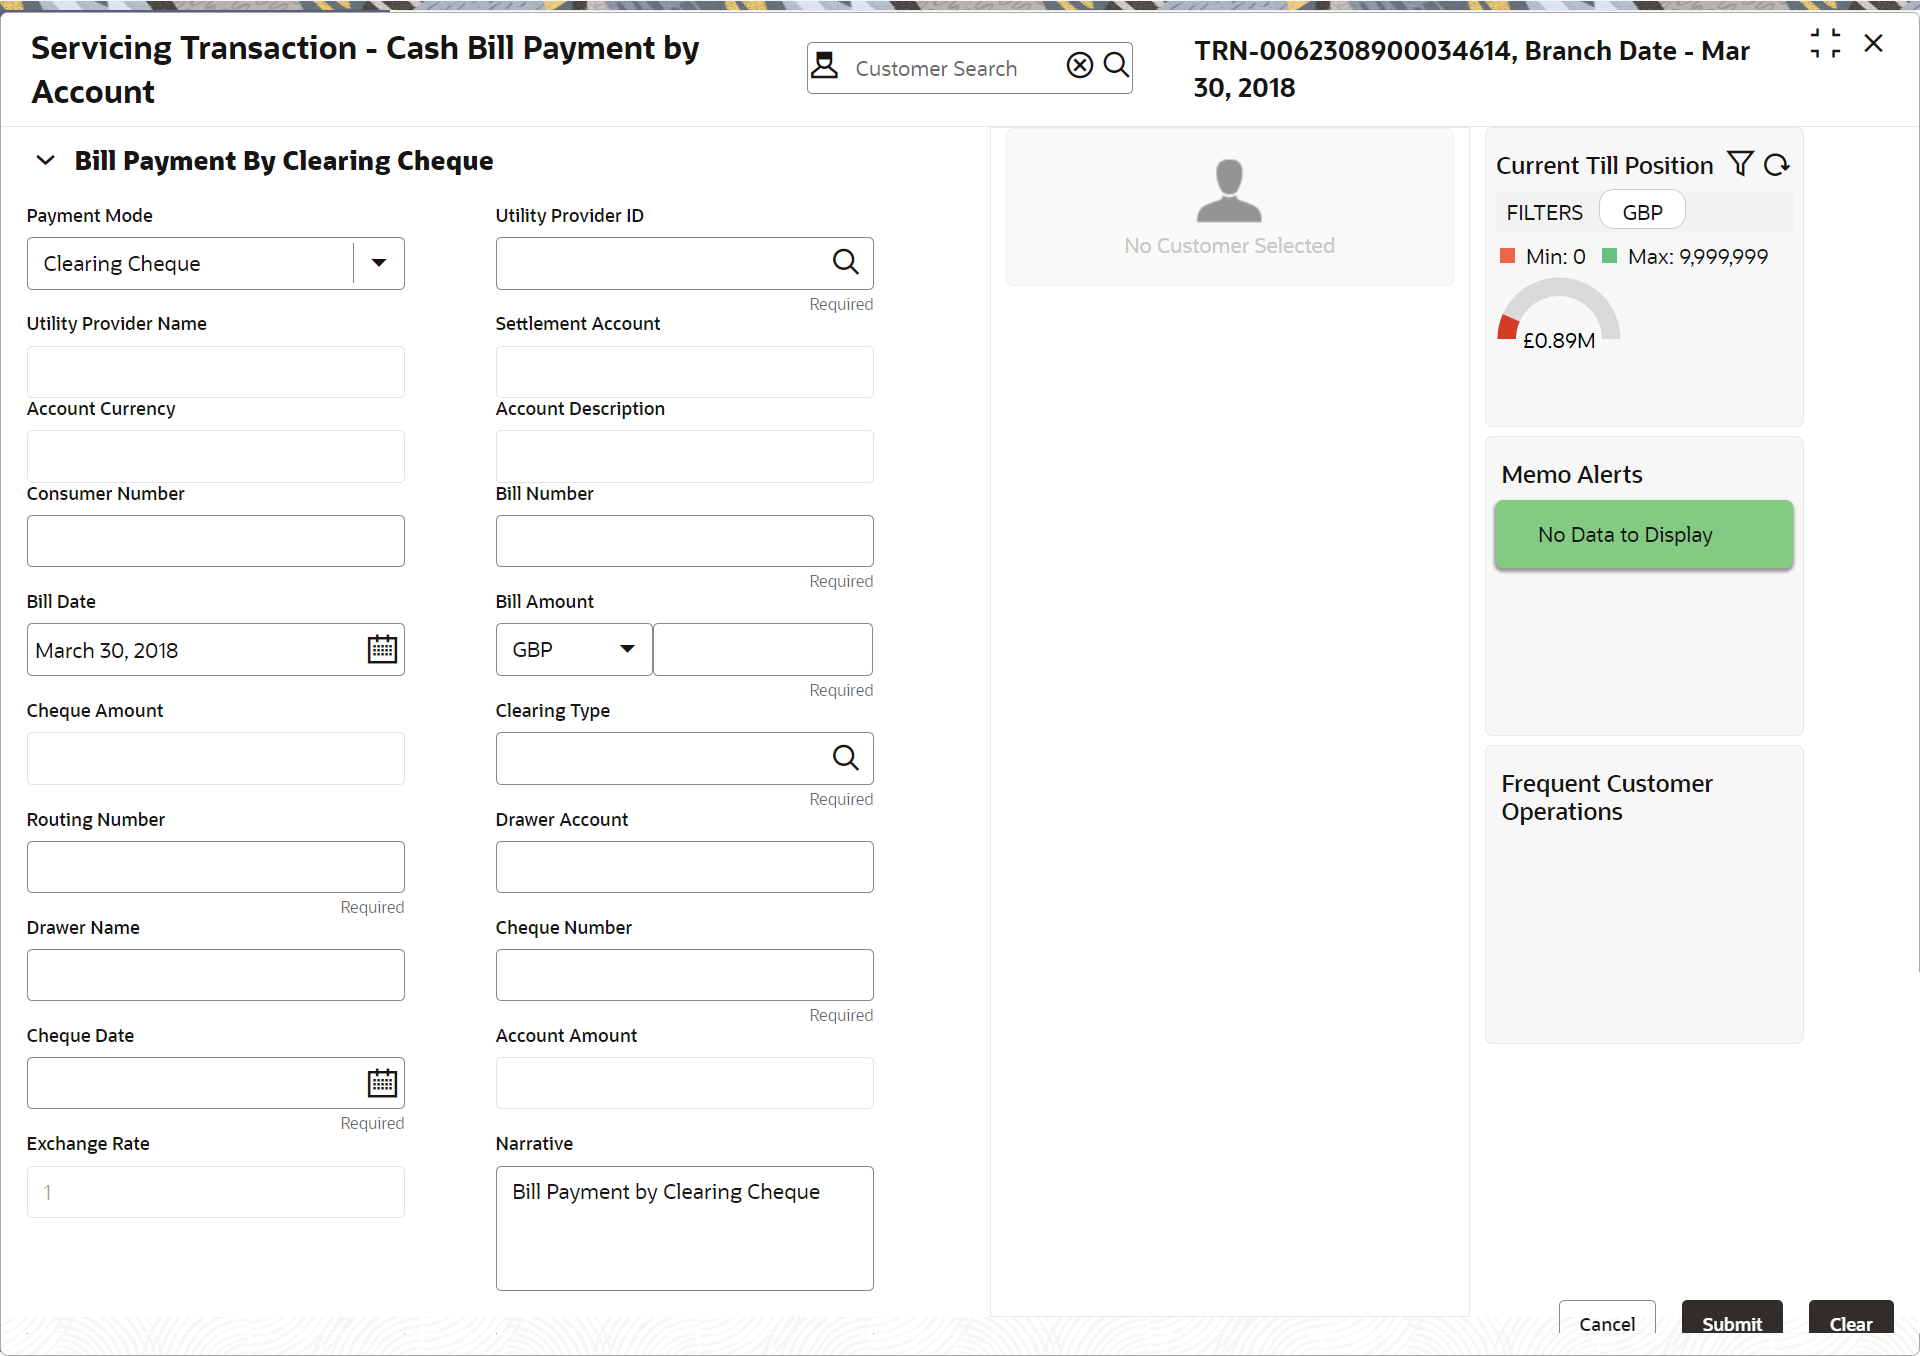Click the till position filter funnel icon
Screen dimensions: 1920x1356
[1740, 164]
